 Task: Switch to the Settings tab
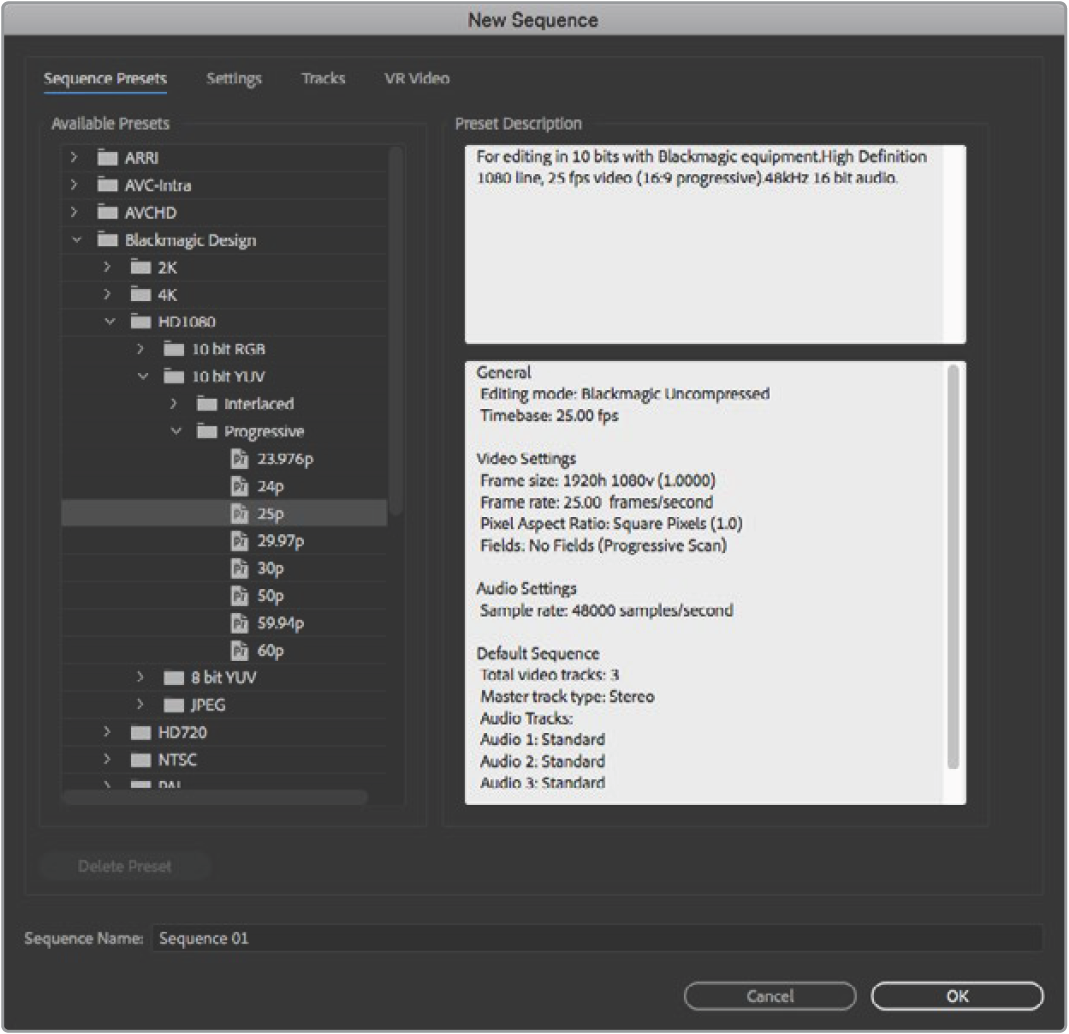(234, 79)
